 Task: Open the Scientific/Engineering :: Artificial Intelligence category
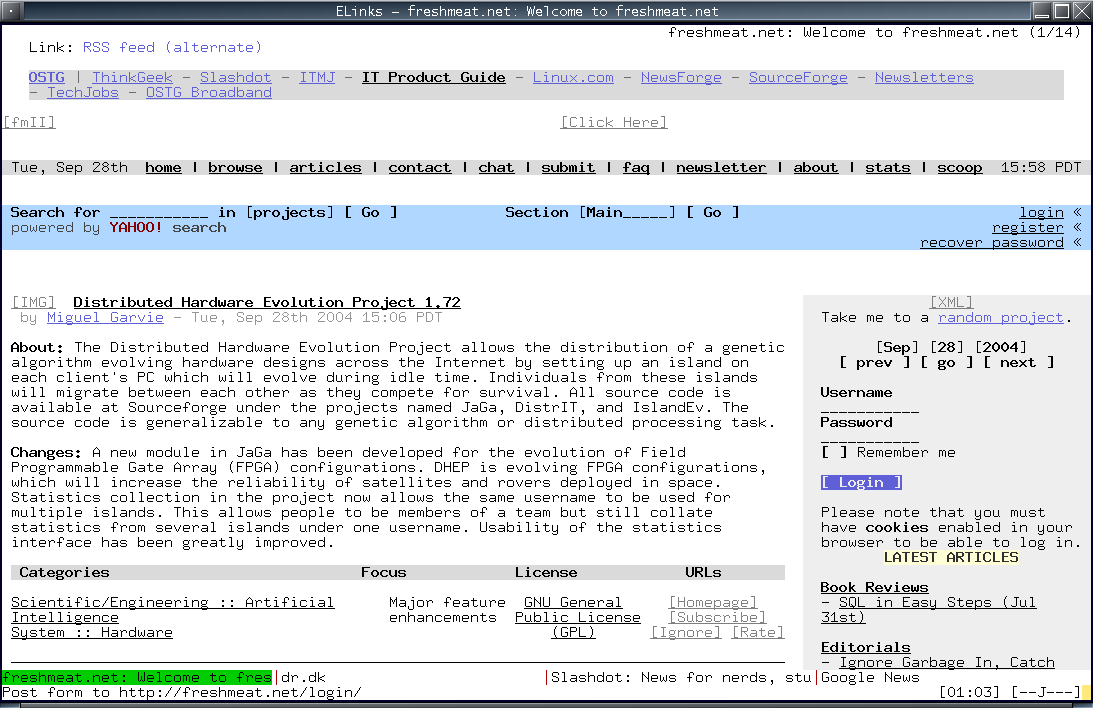173,610
